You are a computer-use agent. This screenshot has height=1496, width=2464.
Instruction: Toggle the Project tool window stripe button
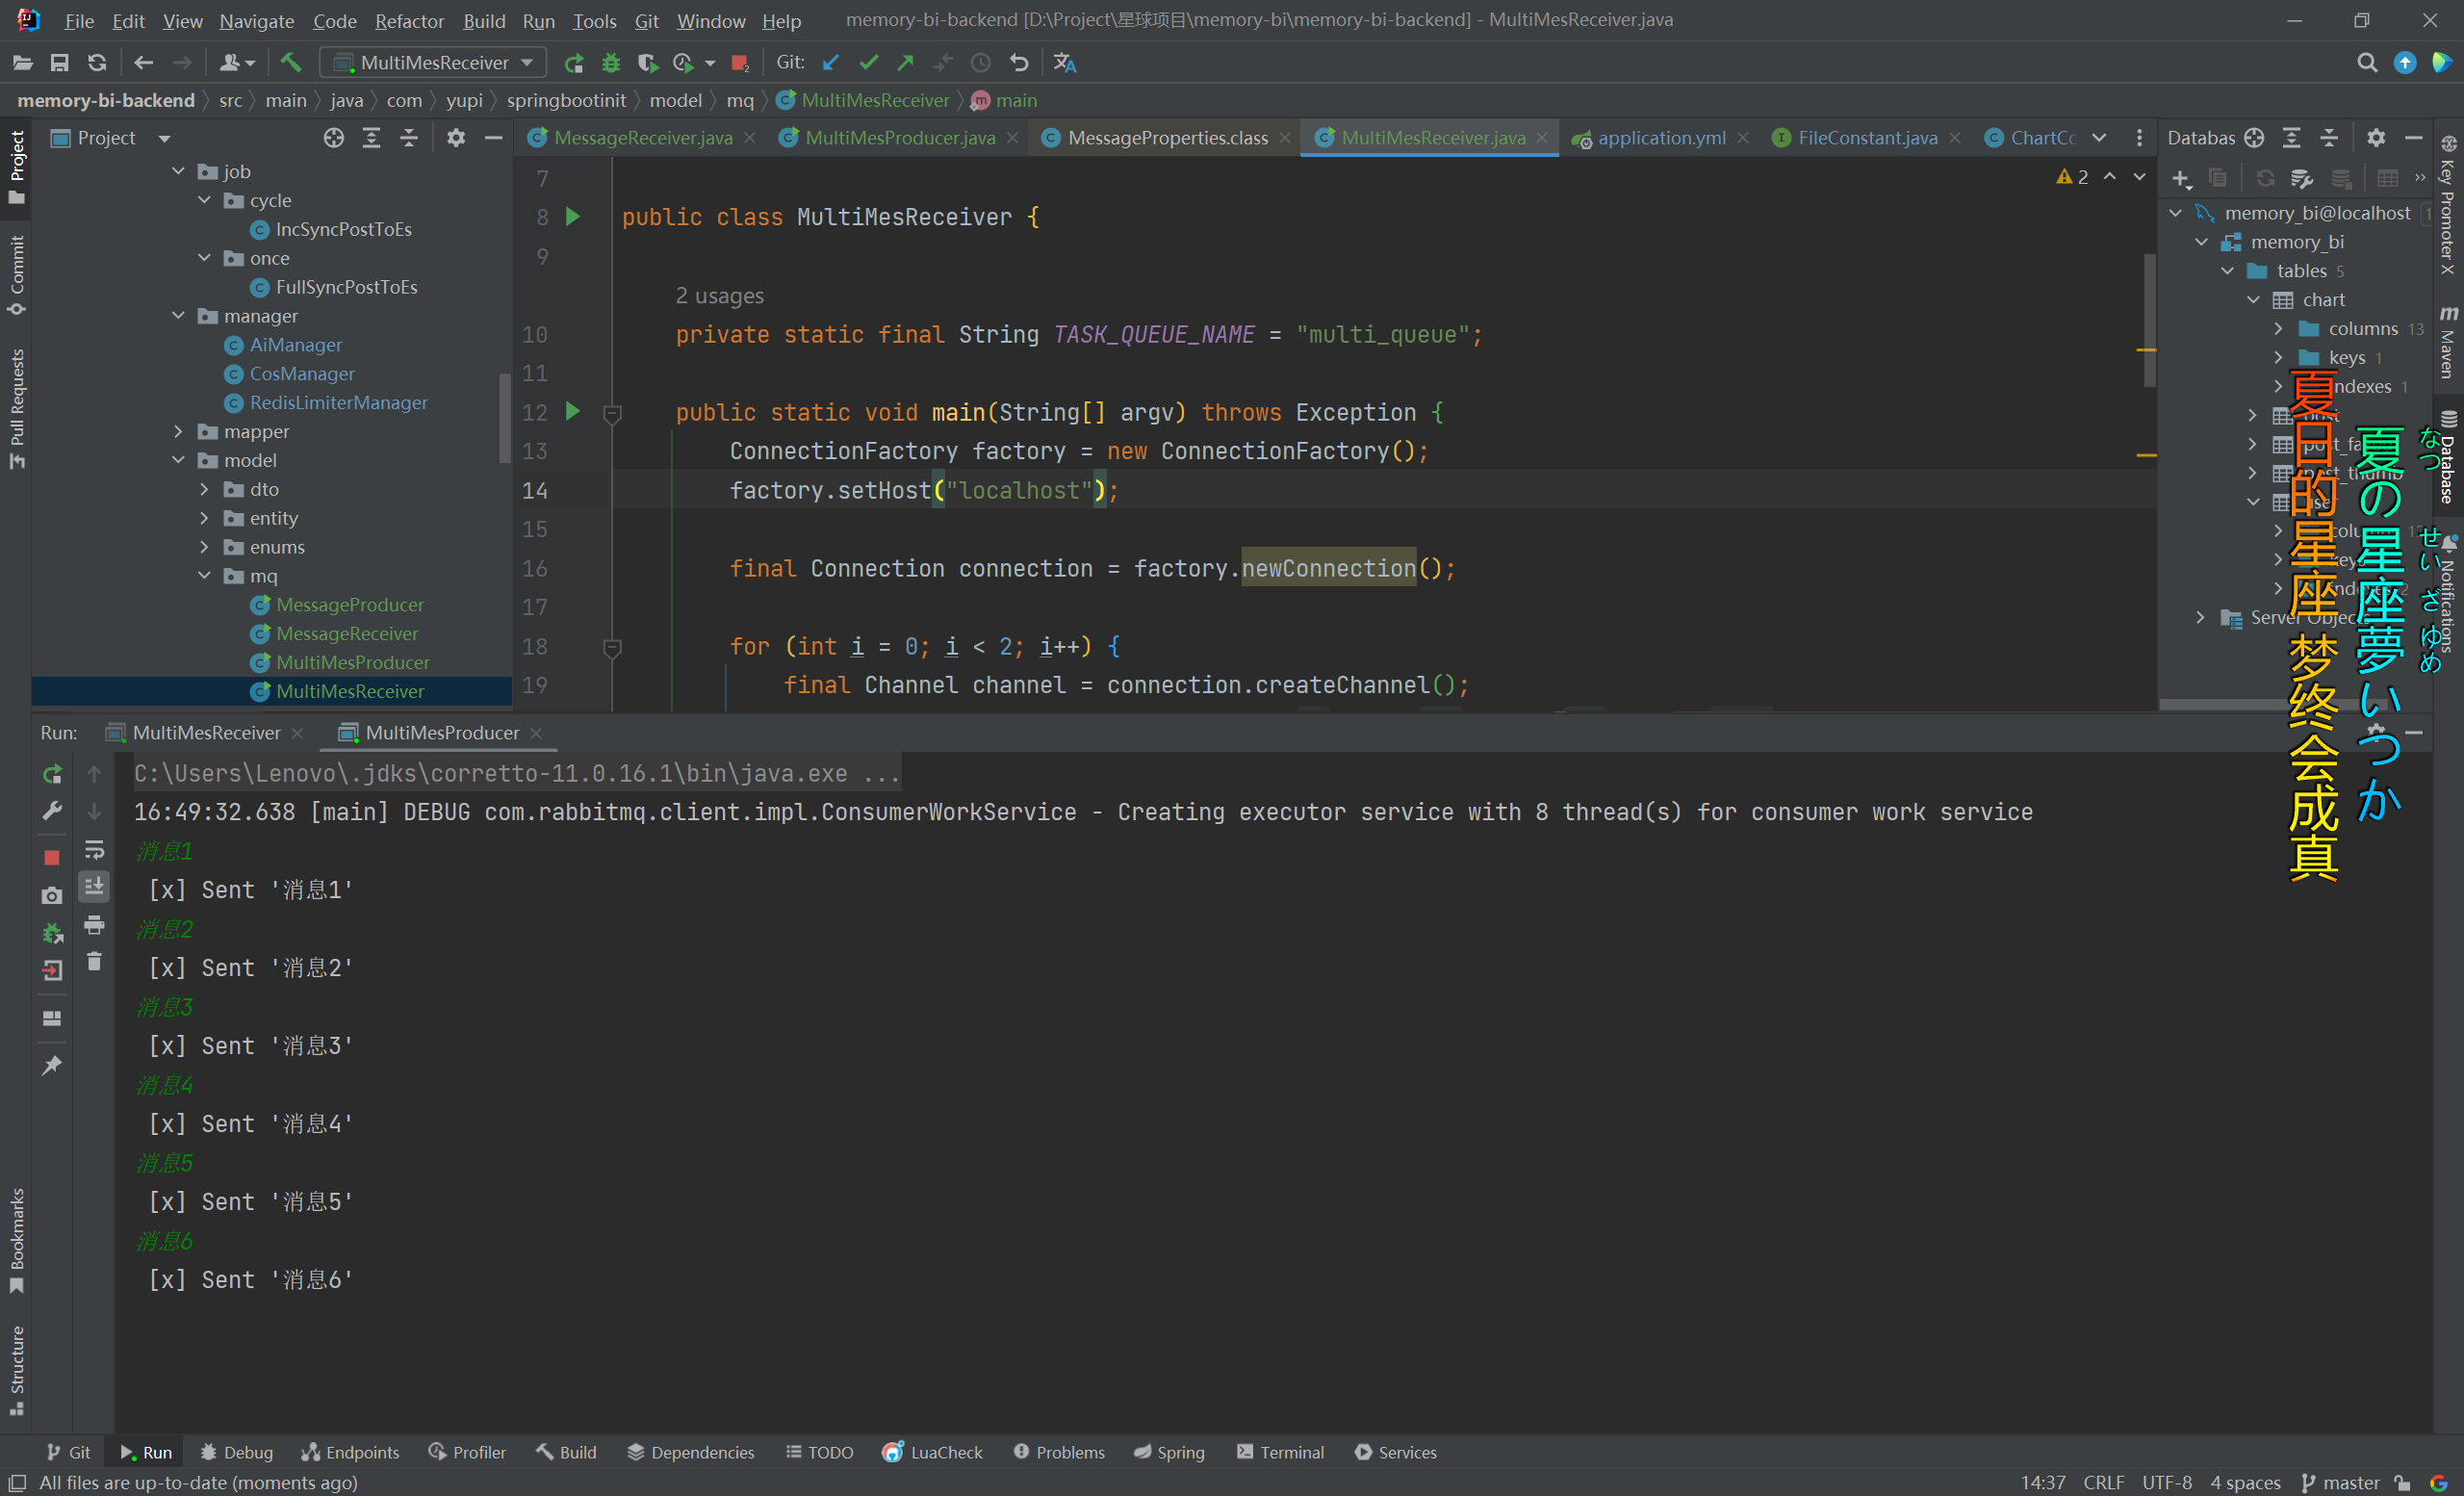16,167
